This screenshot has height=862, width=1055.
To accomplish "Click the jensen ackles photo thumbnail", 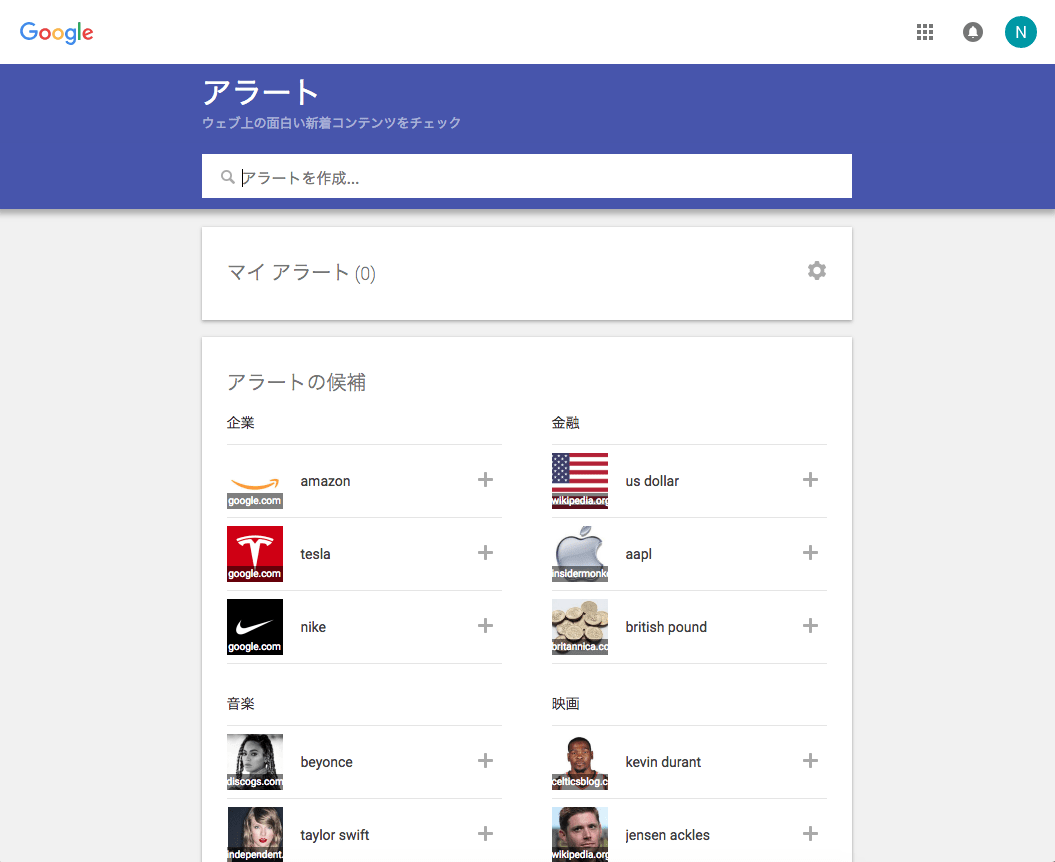I will tap(579, 834).
